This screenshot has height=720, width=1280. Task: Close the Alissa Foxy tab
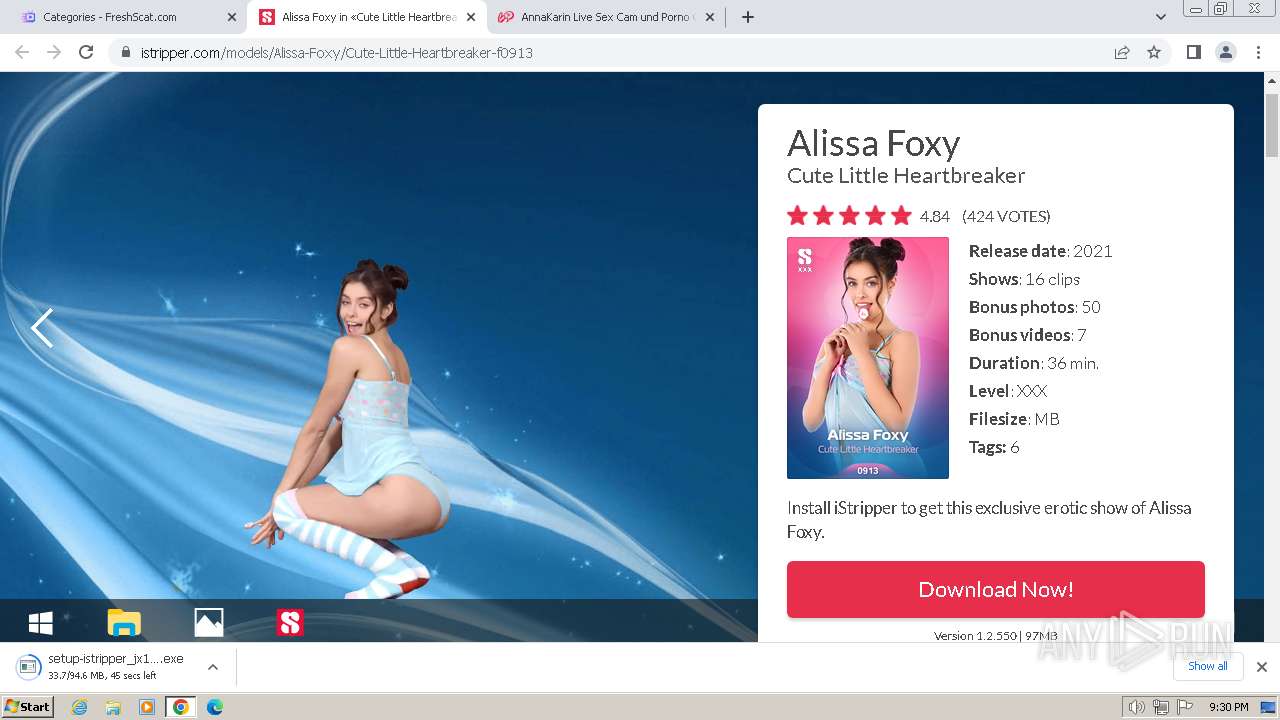click(x=471, y=17)
